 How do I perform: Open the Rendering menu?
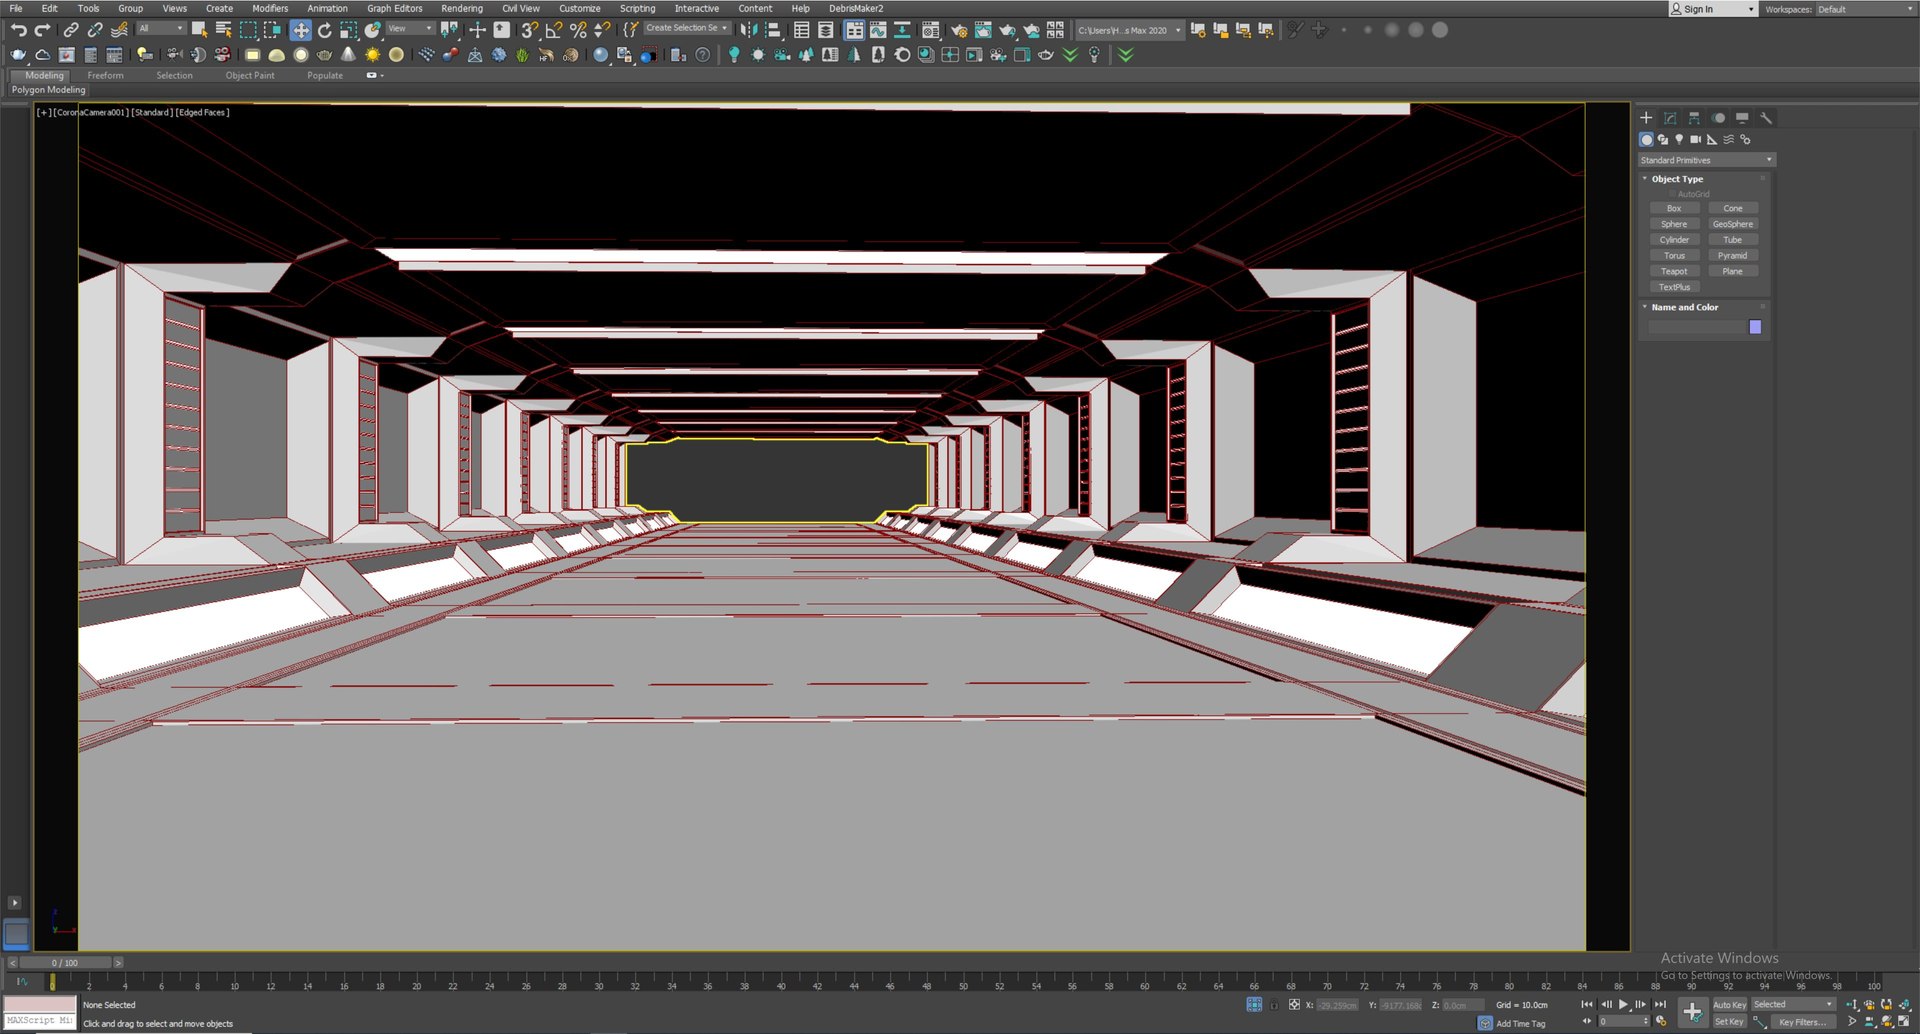point(462,8)
